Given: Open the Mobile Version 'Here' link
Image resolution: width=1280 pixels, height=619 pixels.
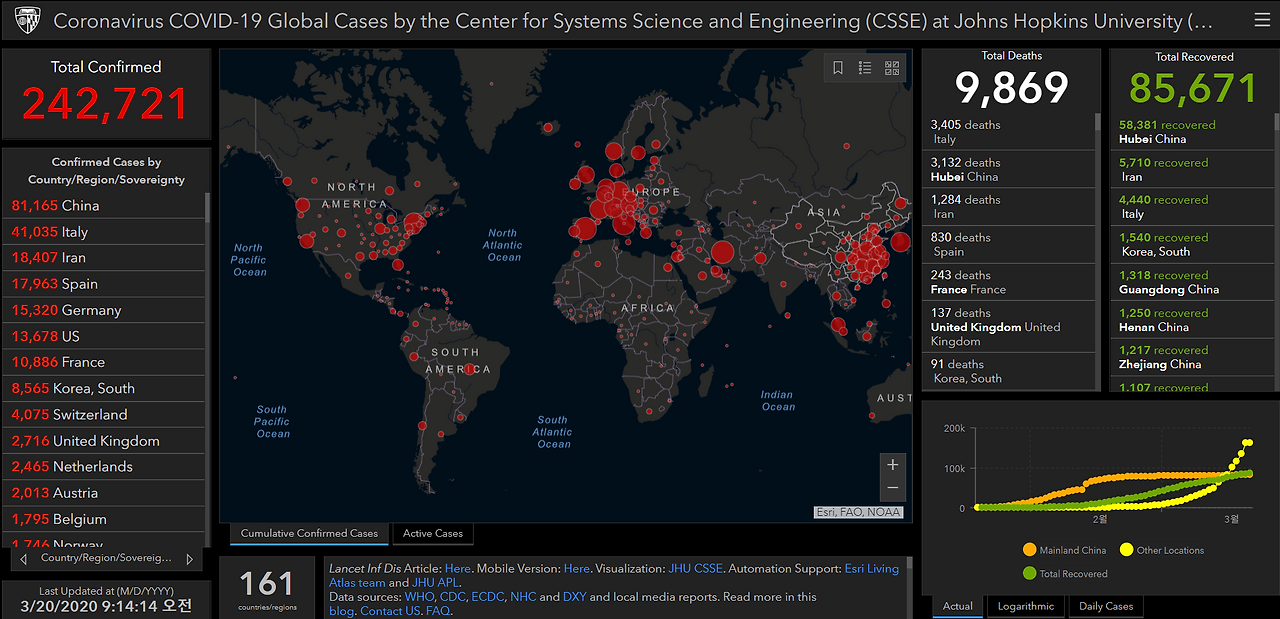Looking at the screenshot, I should pos(576,568).
